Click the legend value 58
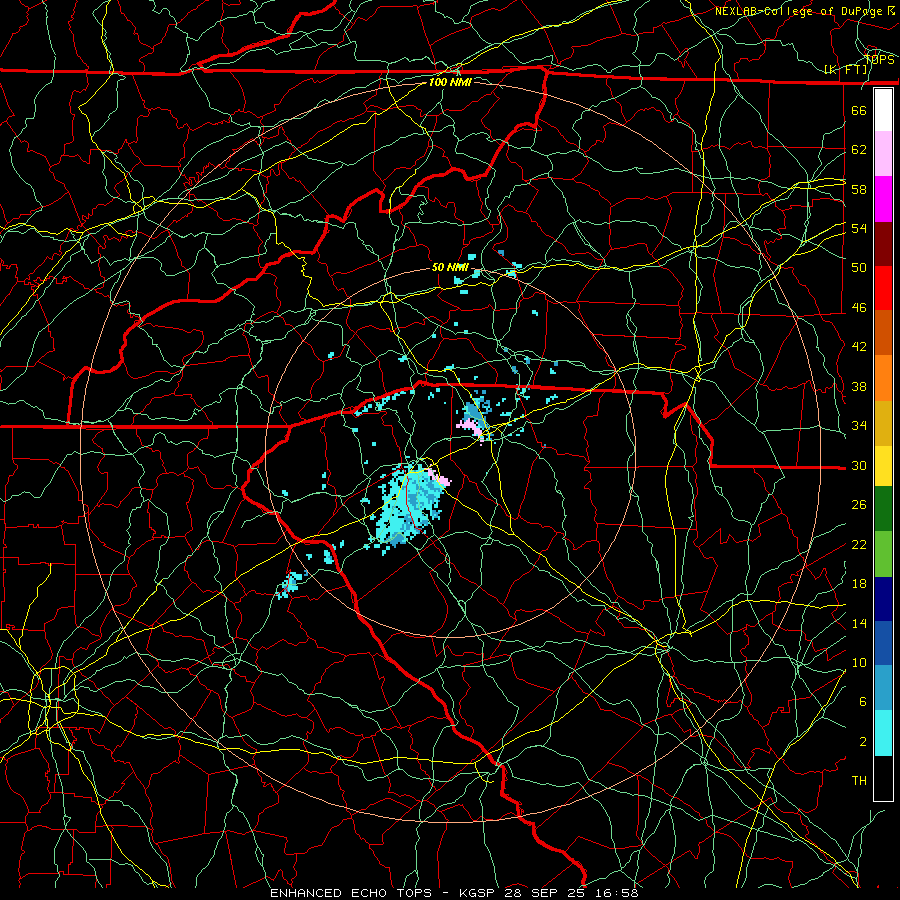 pos(859,189)
